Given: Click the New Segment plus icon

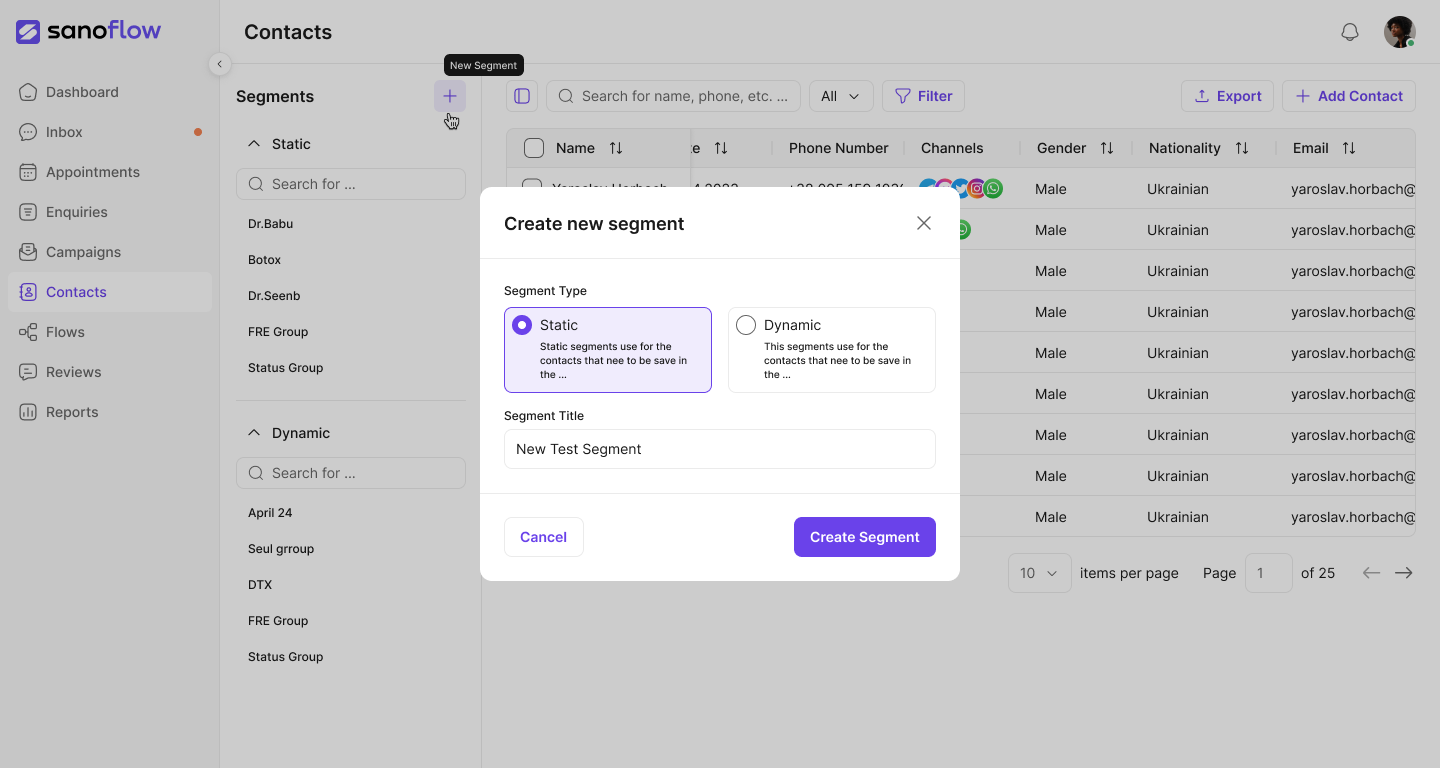Looking at the screenshot, I should coord(450,96).
